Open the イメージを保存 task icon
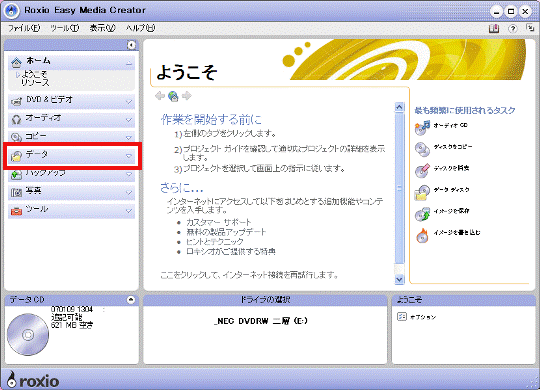Viewport: 540px width, 390px height. pos(422,214)
